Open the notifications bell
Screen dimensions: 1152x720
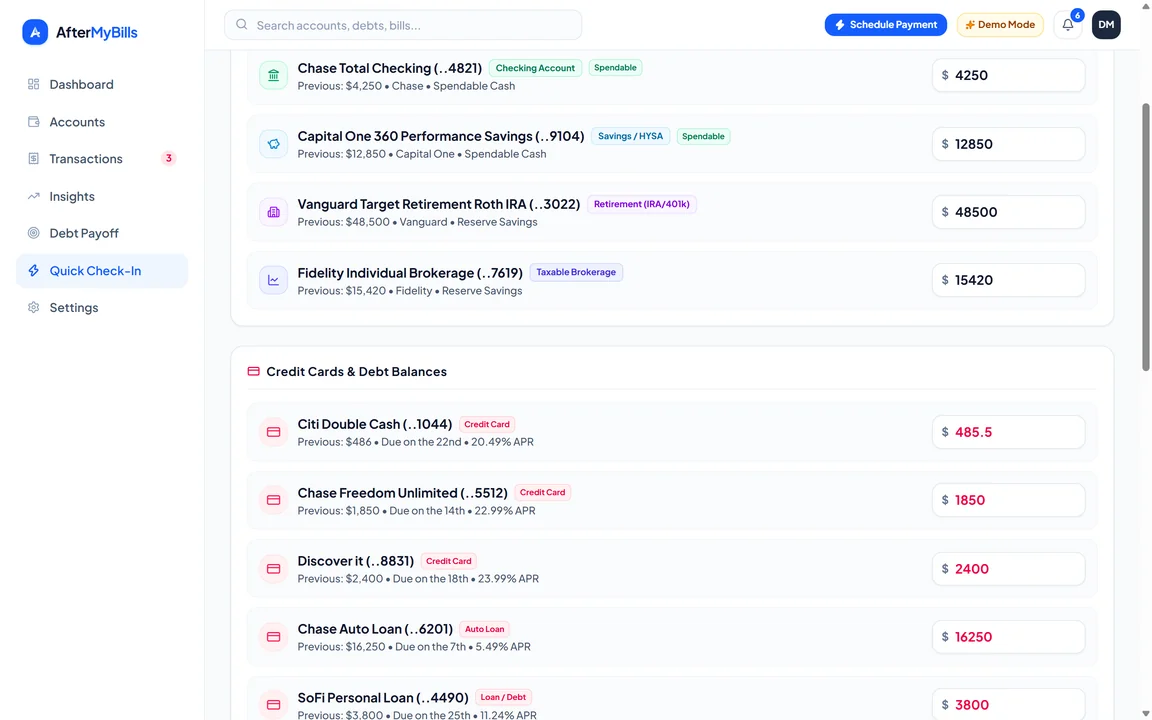click(x=1068, y=25)
